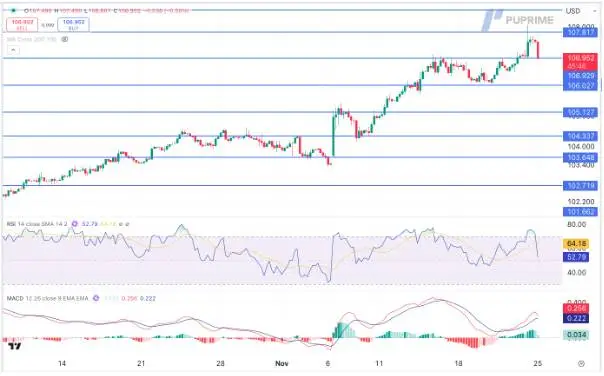Click the red SELL price button
The image size is (604, 376).
pyautogui.click(x=22, y=25)
